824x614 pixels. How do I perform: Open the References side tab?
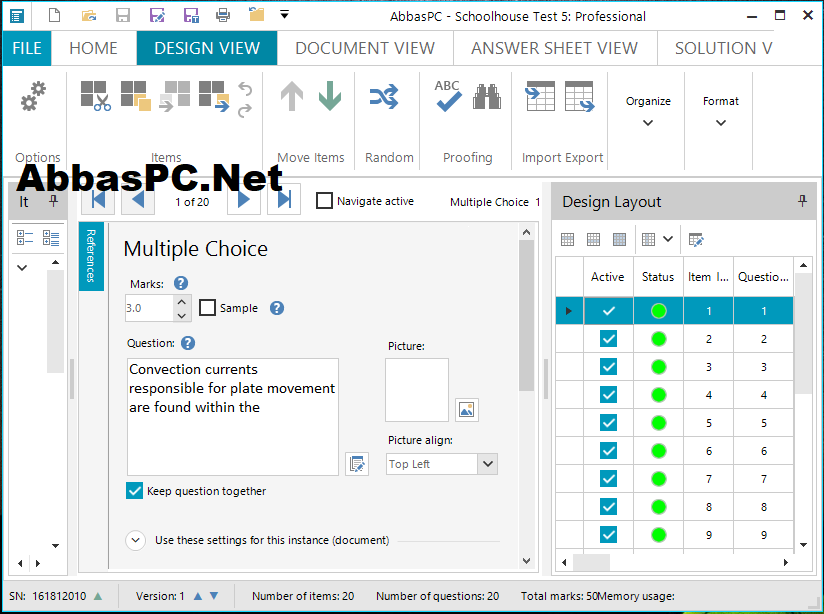coord(91,256)
